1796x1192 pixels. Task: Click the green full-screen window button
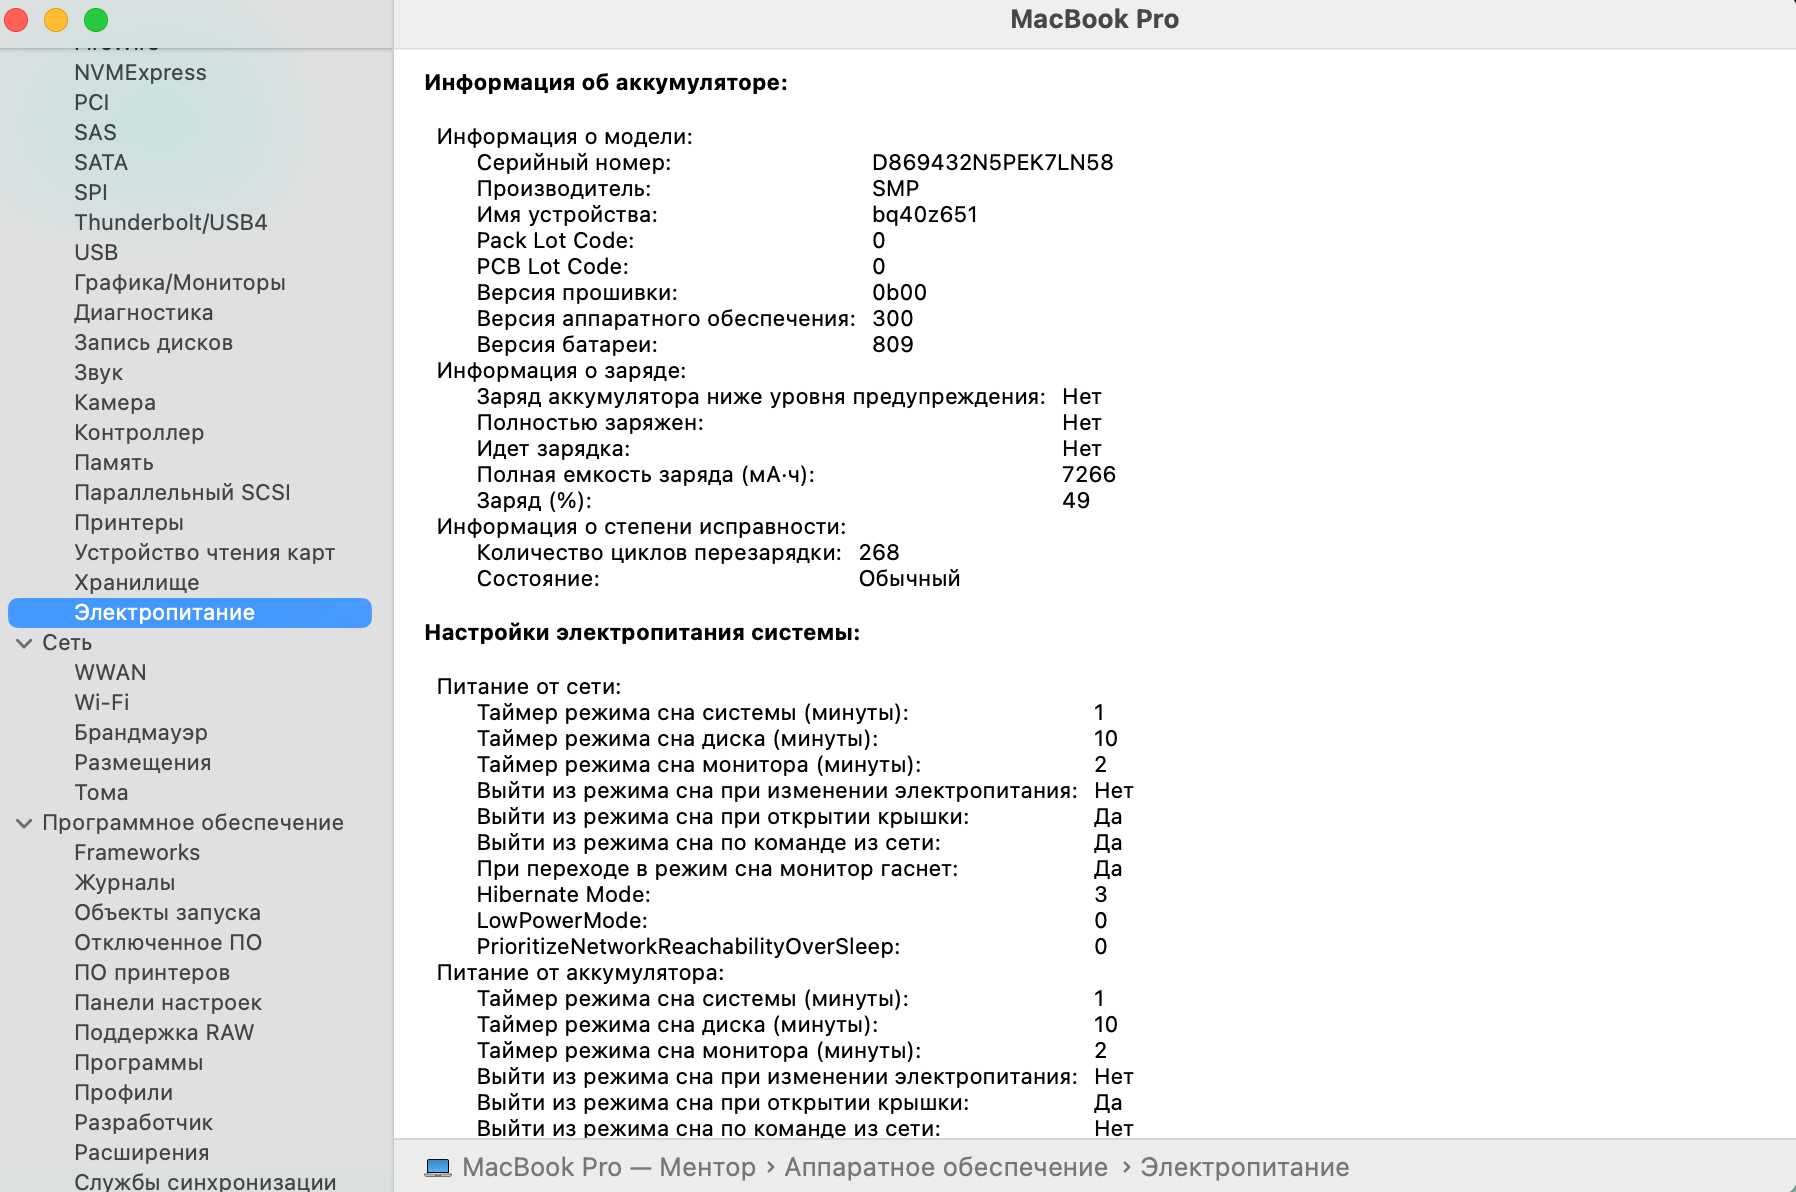coord(96,20)
